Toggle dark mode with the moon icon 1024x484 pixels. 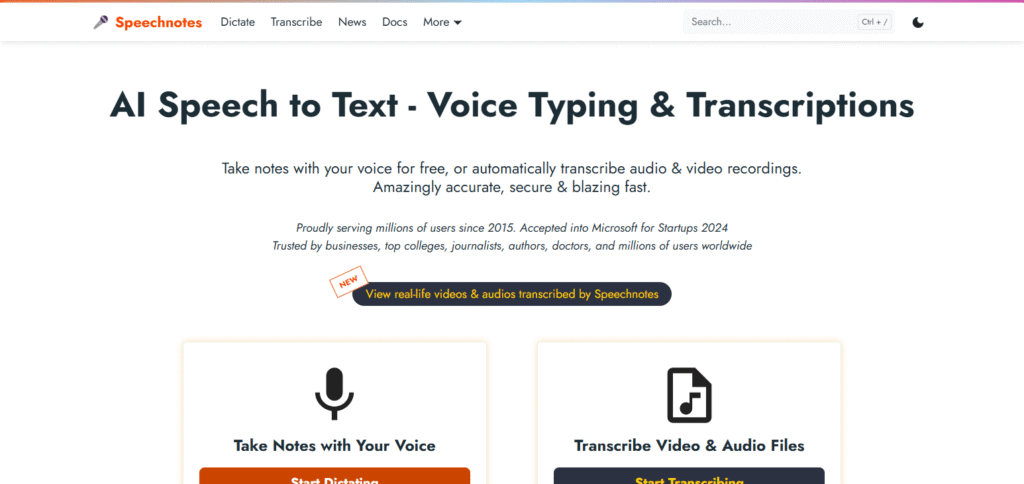pyautogui.click(x=918, y=23)
